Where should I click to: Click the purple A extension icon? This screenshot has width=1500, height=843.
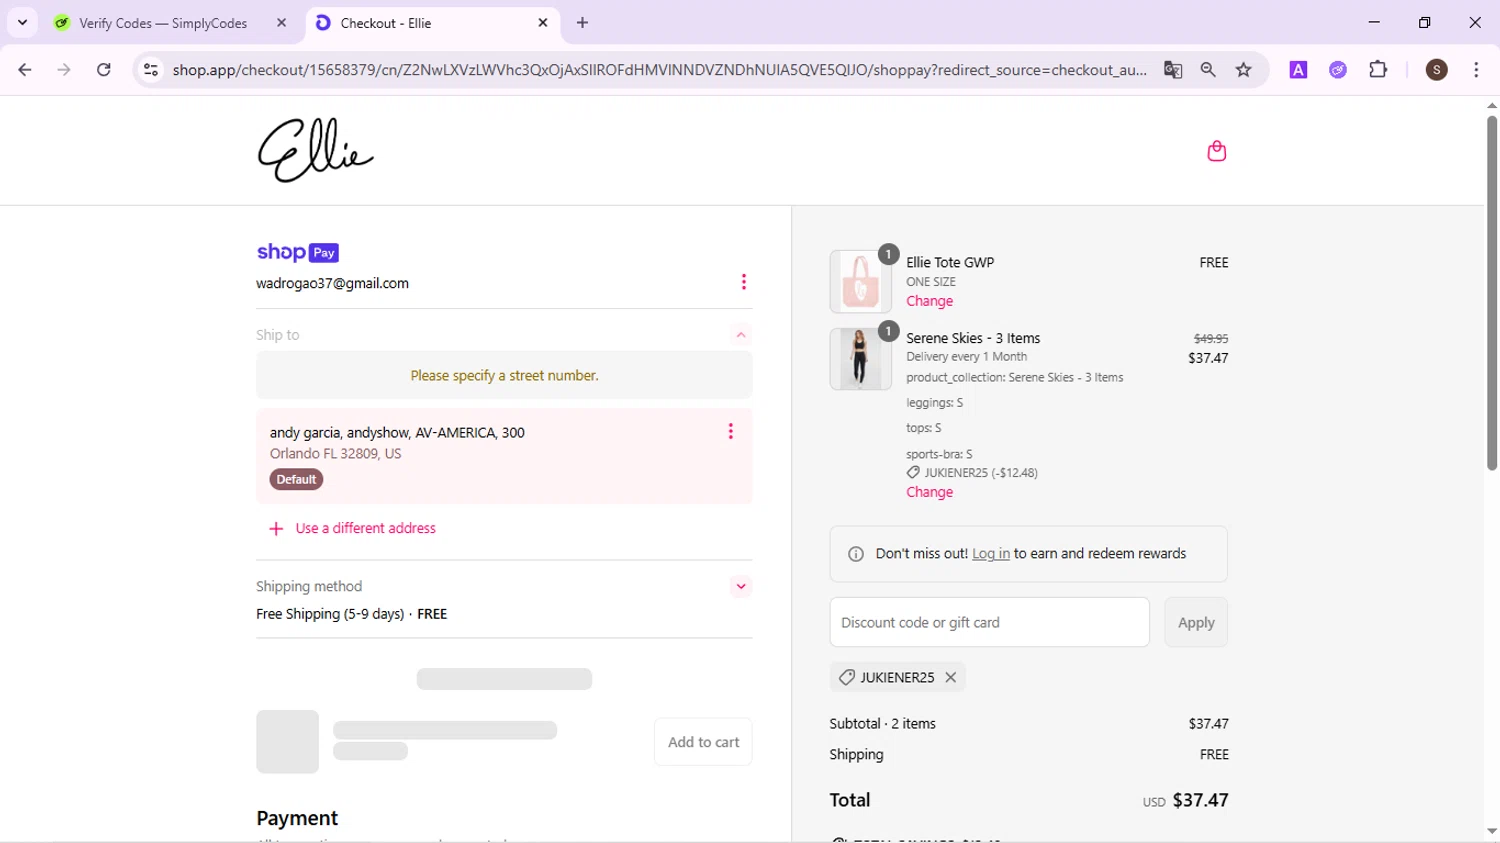click(1298, 70)
